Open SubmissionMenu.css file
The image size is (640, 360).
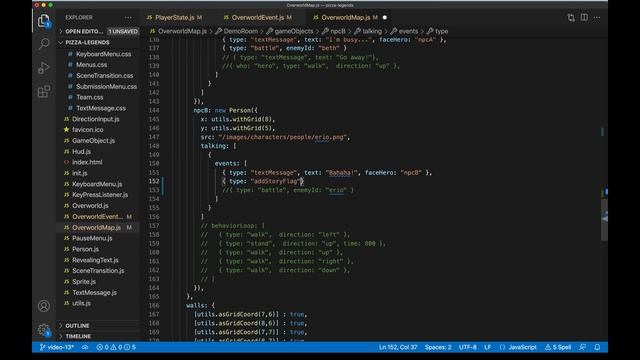[106, 87]
